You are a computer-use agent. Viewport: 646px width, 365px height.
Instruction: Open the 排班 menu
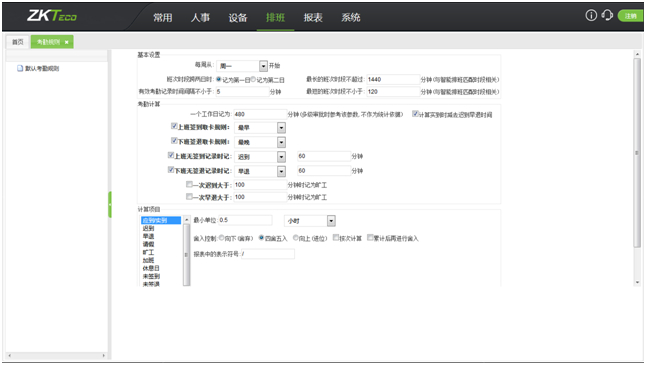click(x=275, y=17)
